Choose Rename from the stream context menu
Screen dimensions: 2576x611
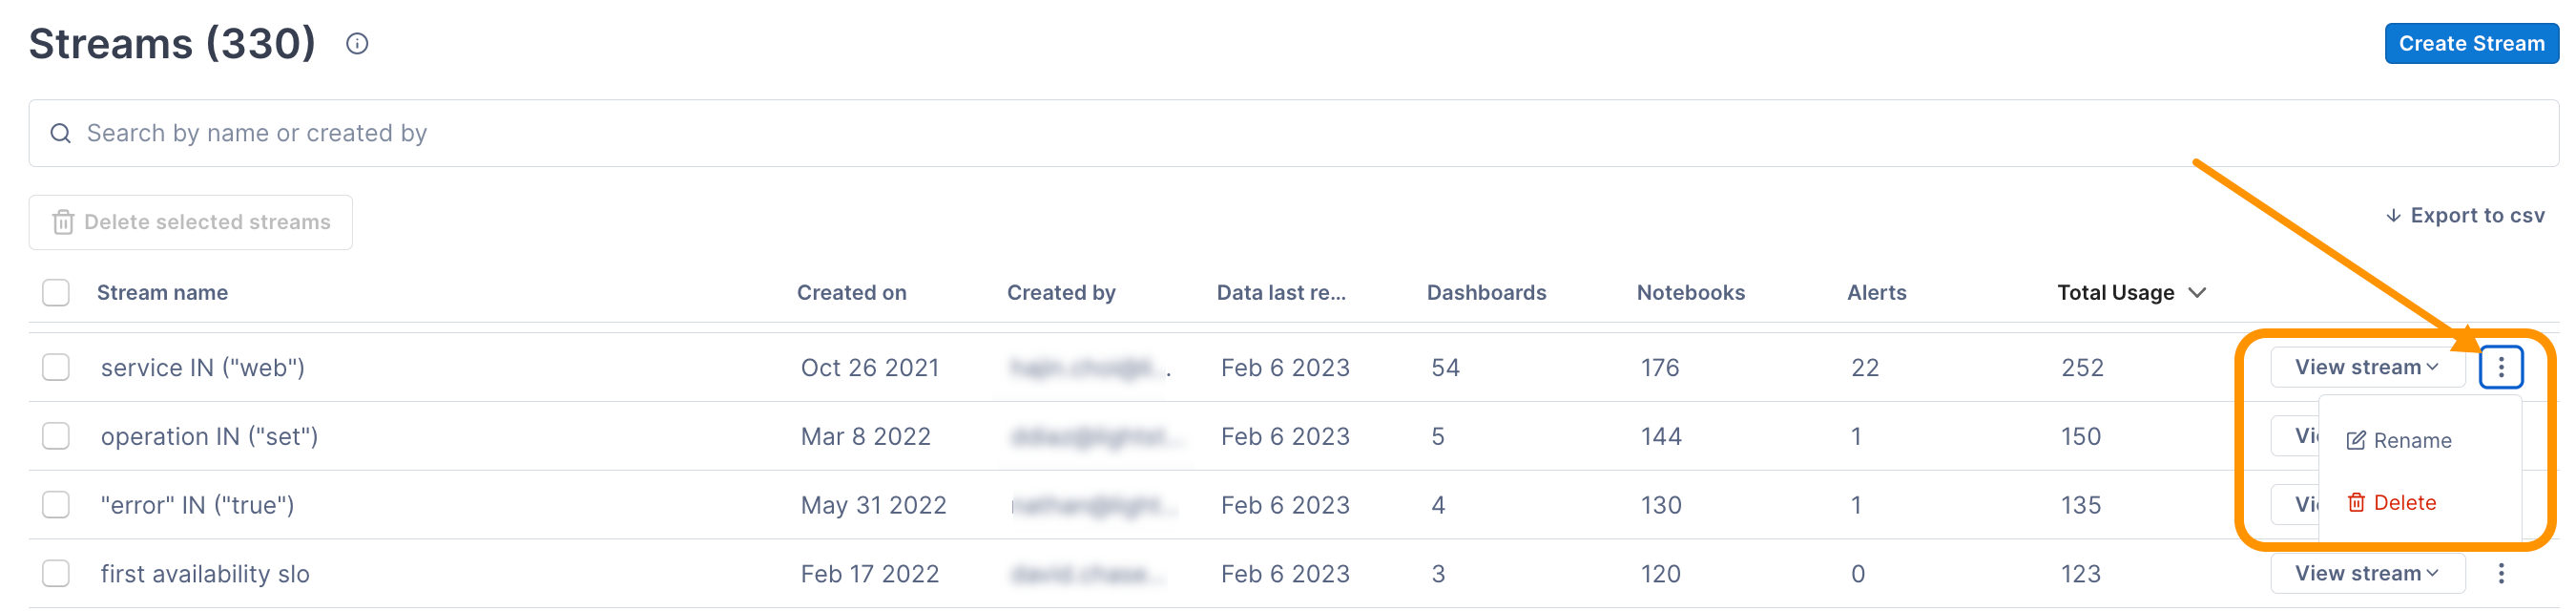[x=2411, y=441]
